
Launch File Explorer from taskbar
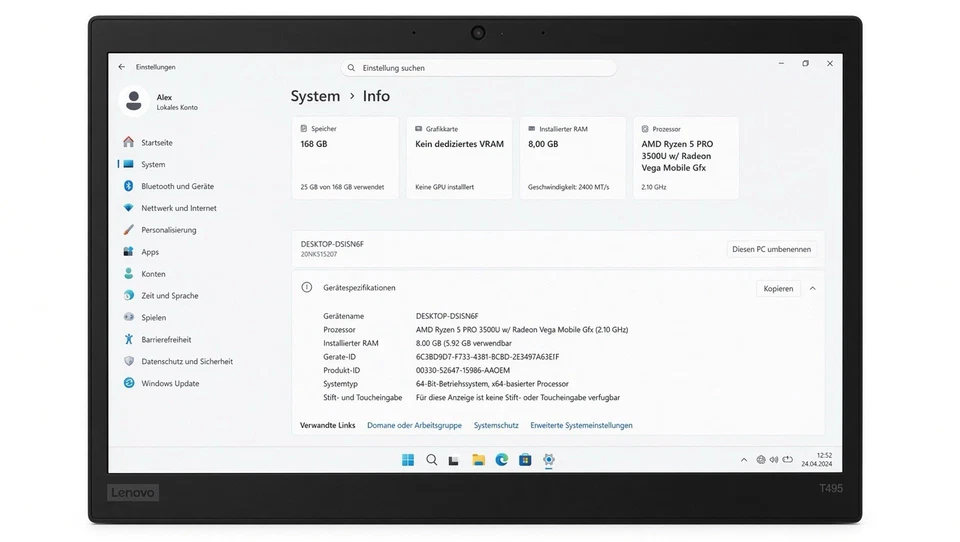(x=478, y=460)
